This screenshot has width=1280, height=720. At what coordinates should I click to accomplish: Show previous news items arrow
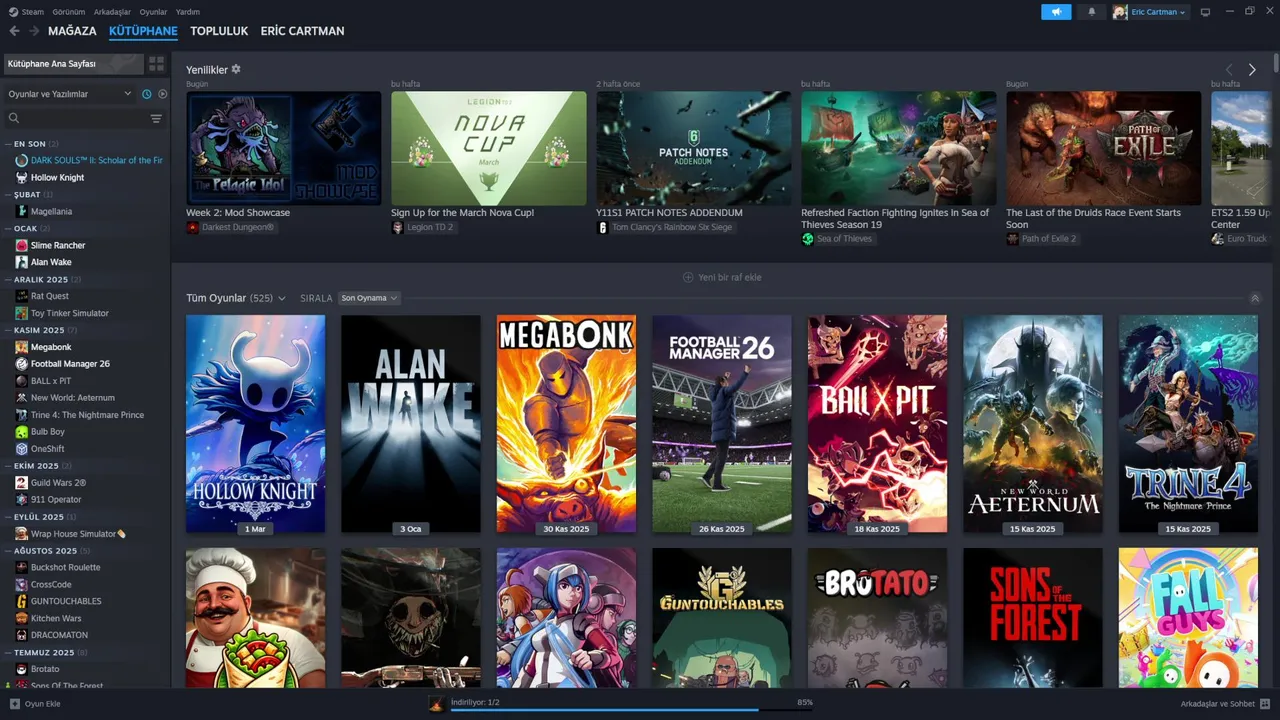[1229, 70]
